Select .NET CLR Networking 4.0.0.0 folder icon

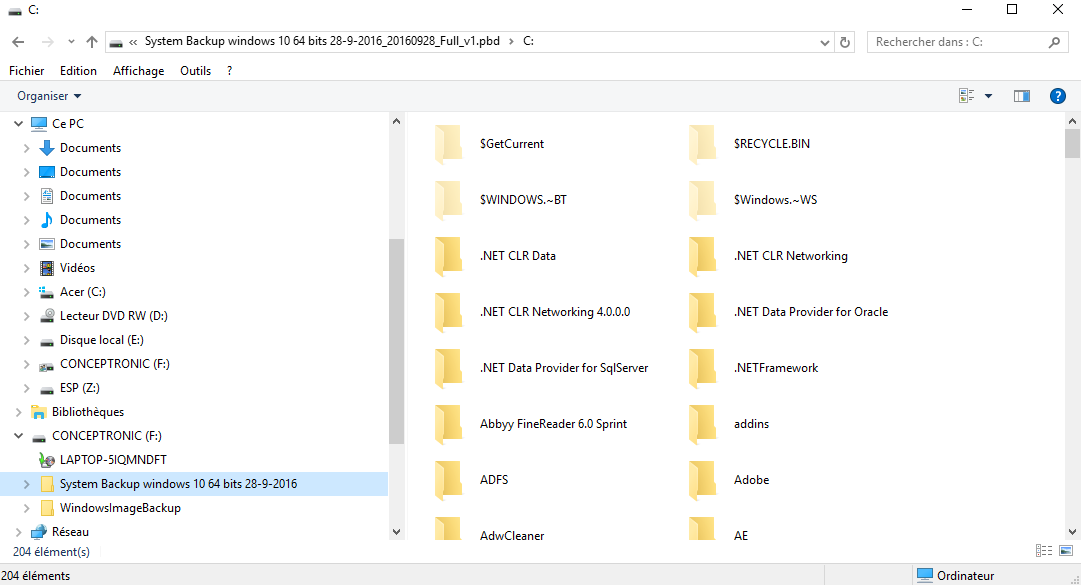tap(448, 311)
